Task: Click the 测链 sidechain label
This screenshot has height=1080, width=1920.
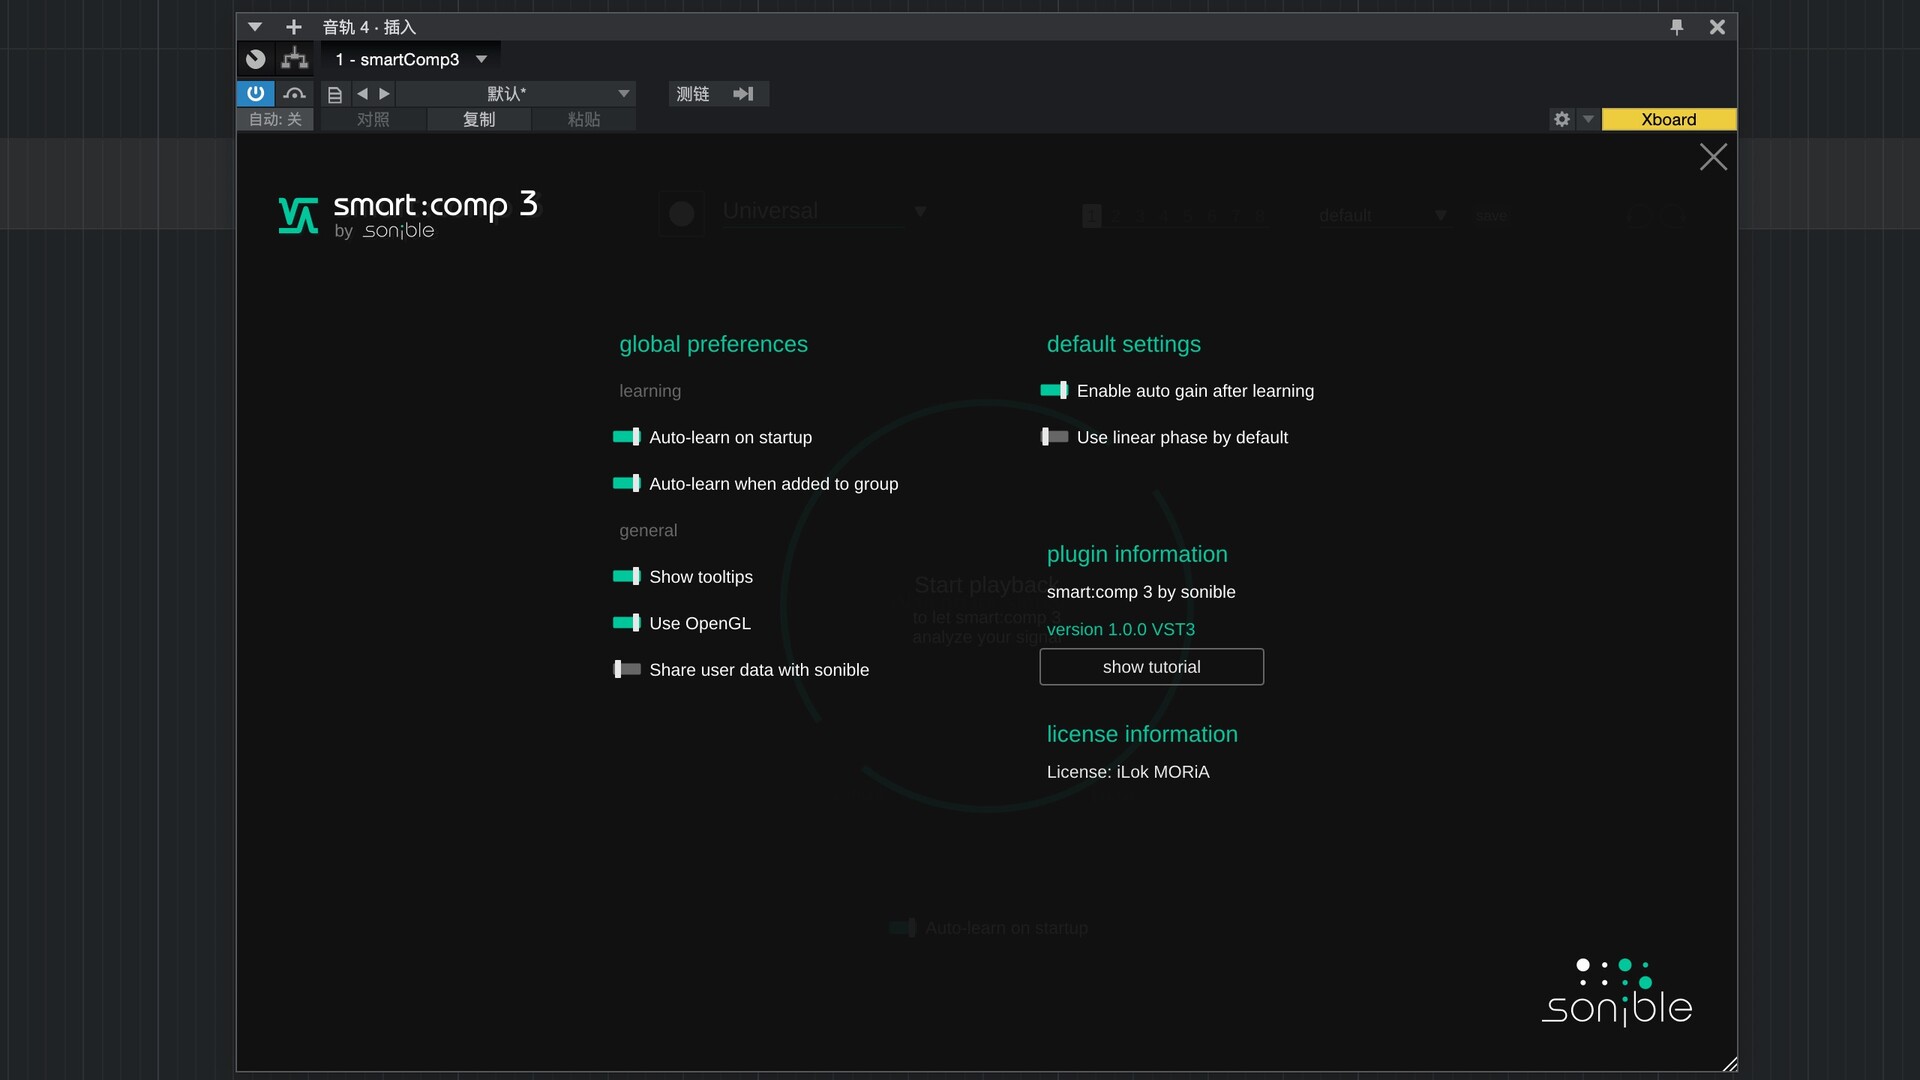Action: [693, 93]
